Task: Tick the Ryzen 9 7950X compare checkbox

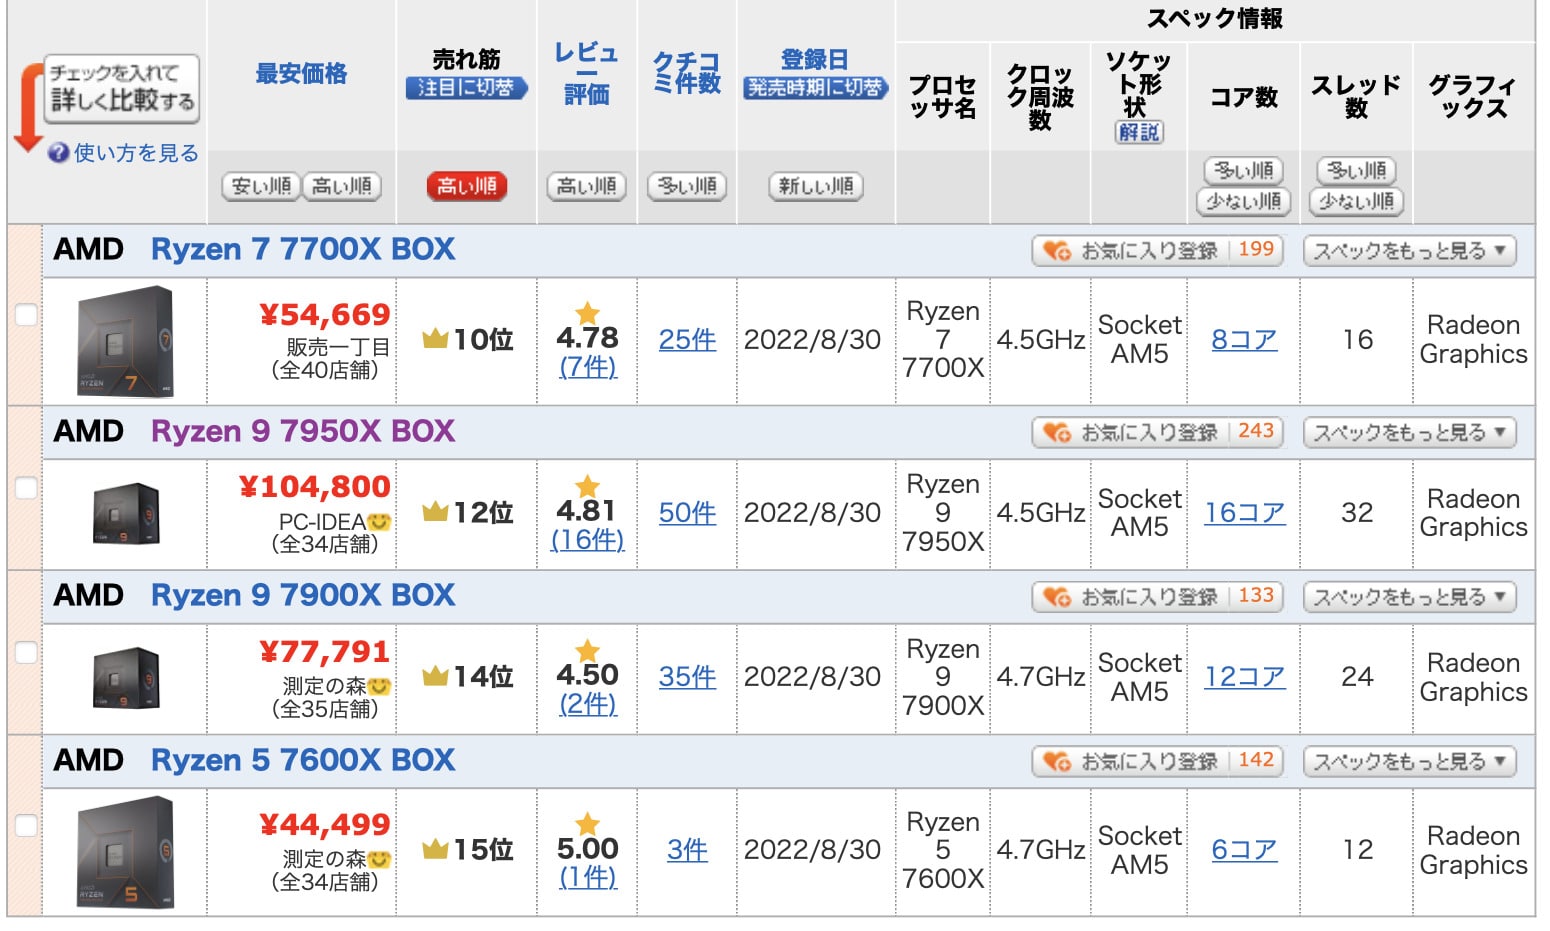Action: tap(26, 488)
